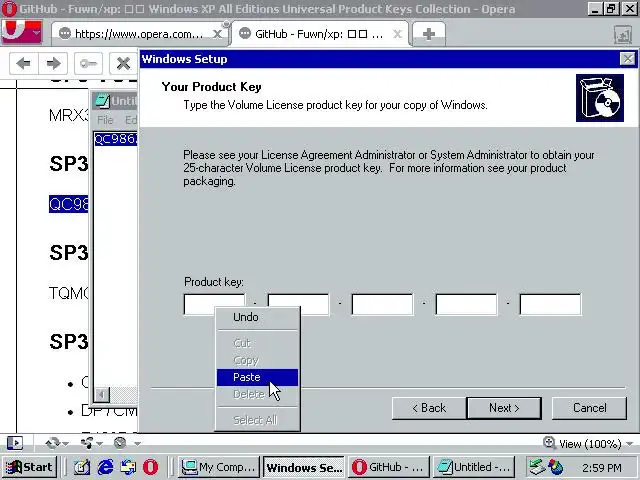Click the Notepad title bar icon
Screen dimensions: 640x480
[x=102, y=101]
